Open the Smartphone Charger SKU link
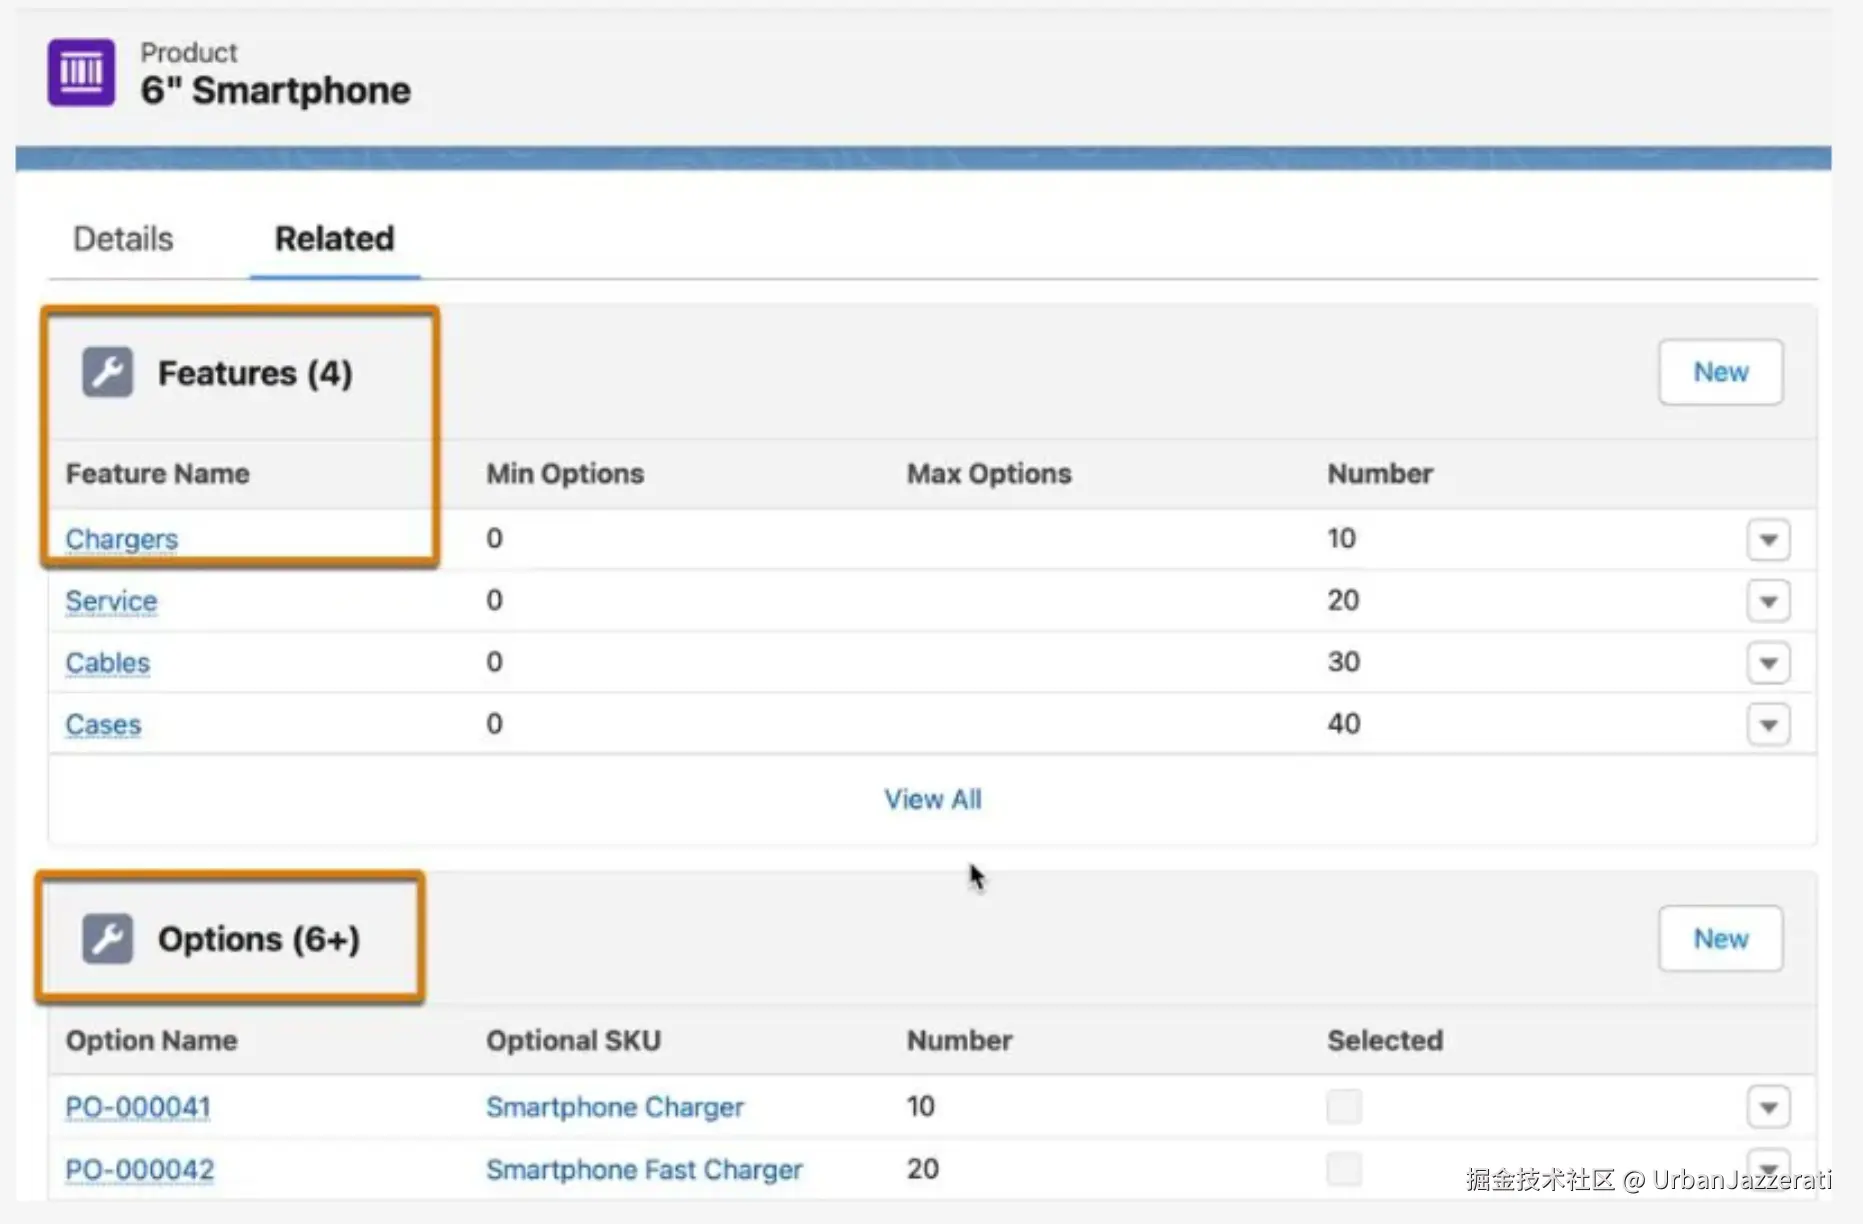The height and width of the screenshot is (1224, 1863). [614, 1107]
